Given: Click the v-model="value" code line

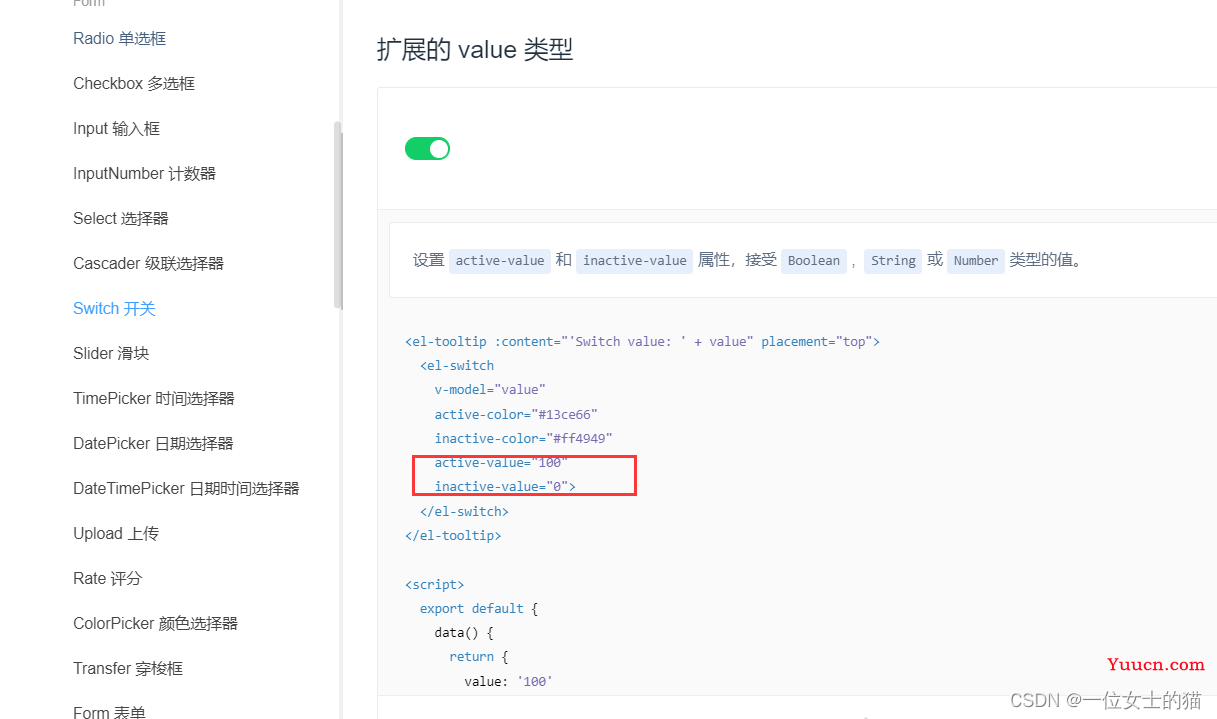Looking at the screenshot, I should 490,390.
